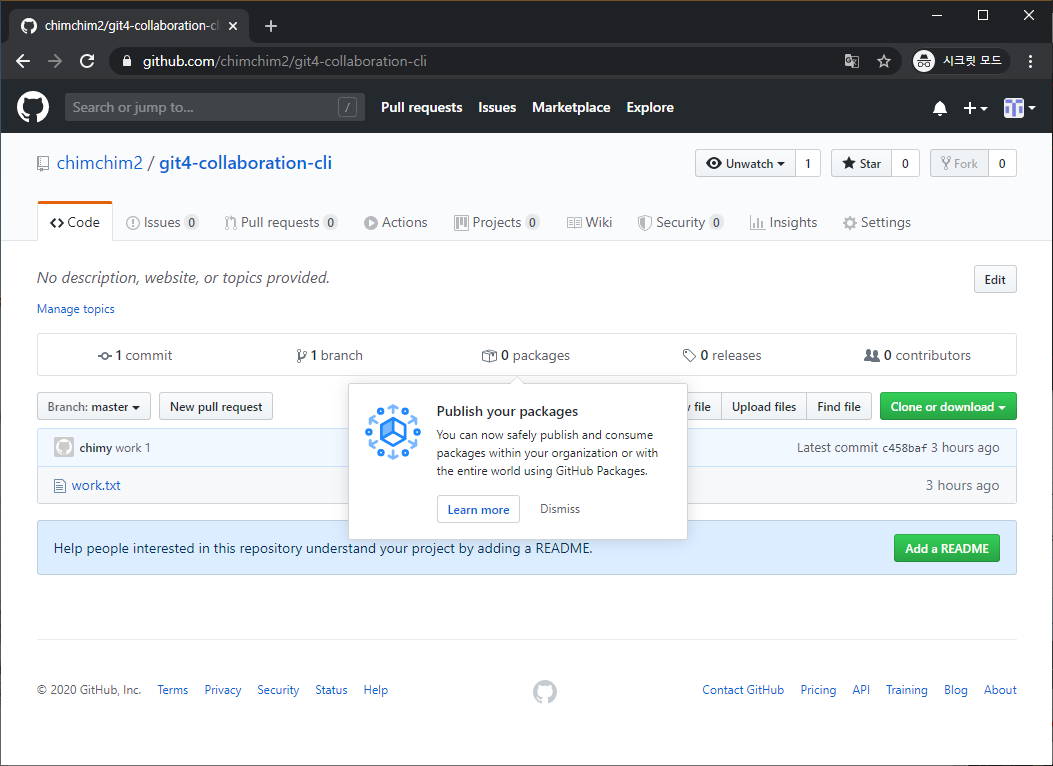The image size is (1053, 766).
Task: Click the Add a README button
Action: (947, 548)
